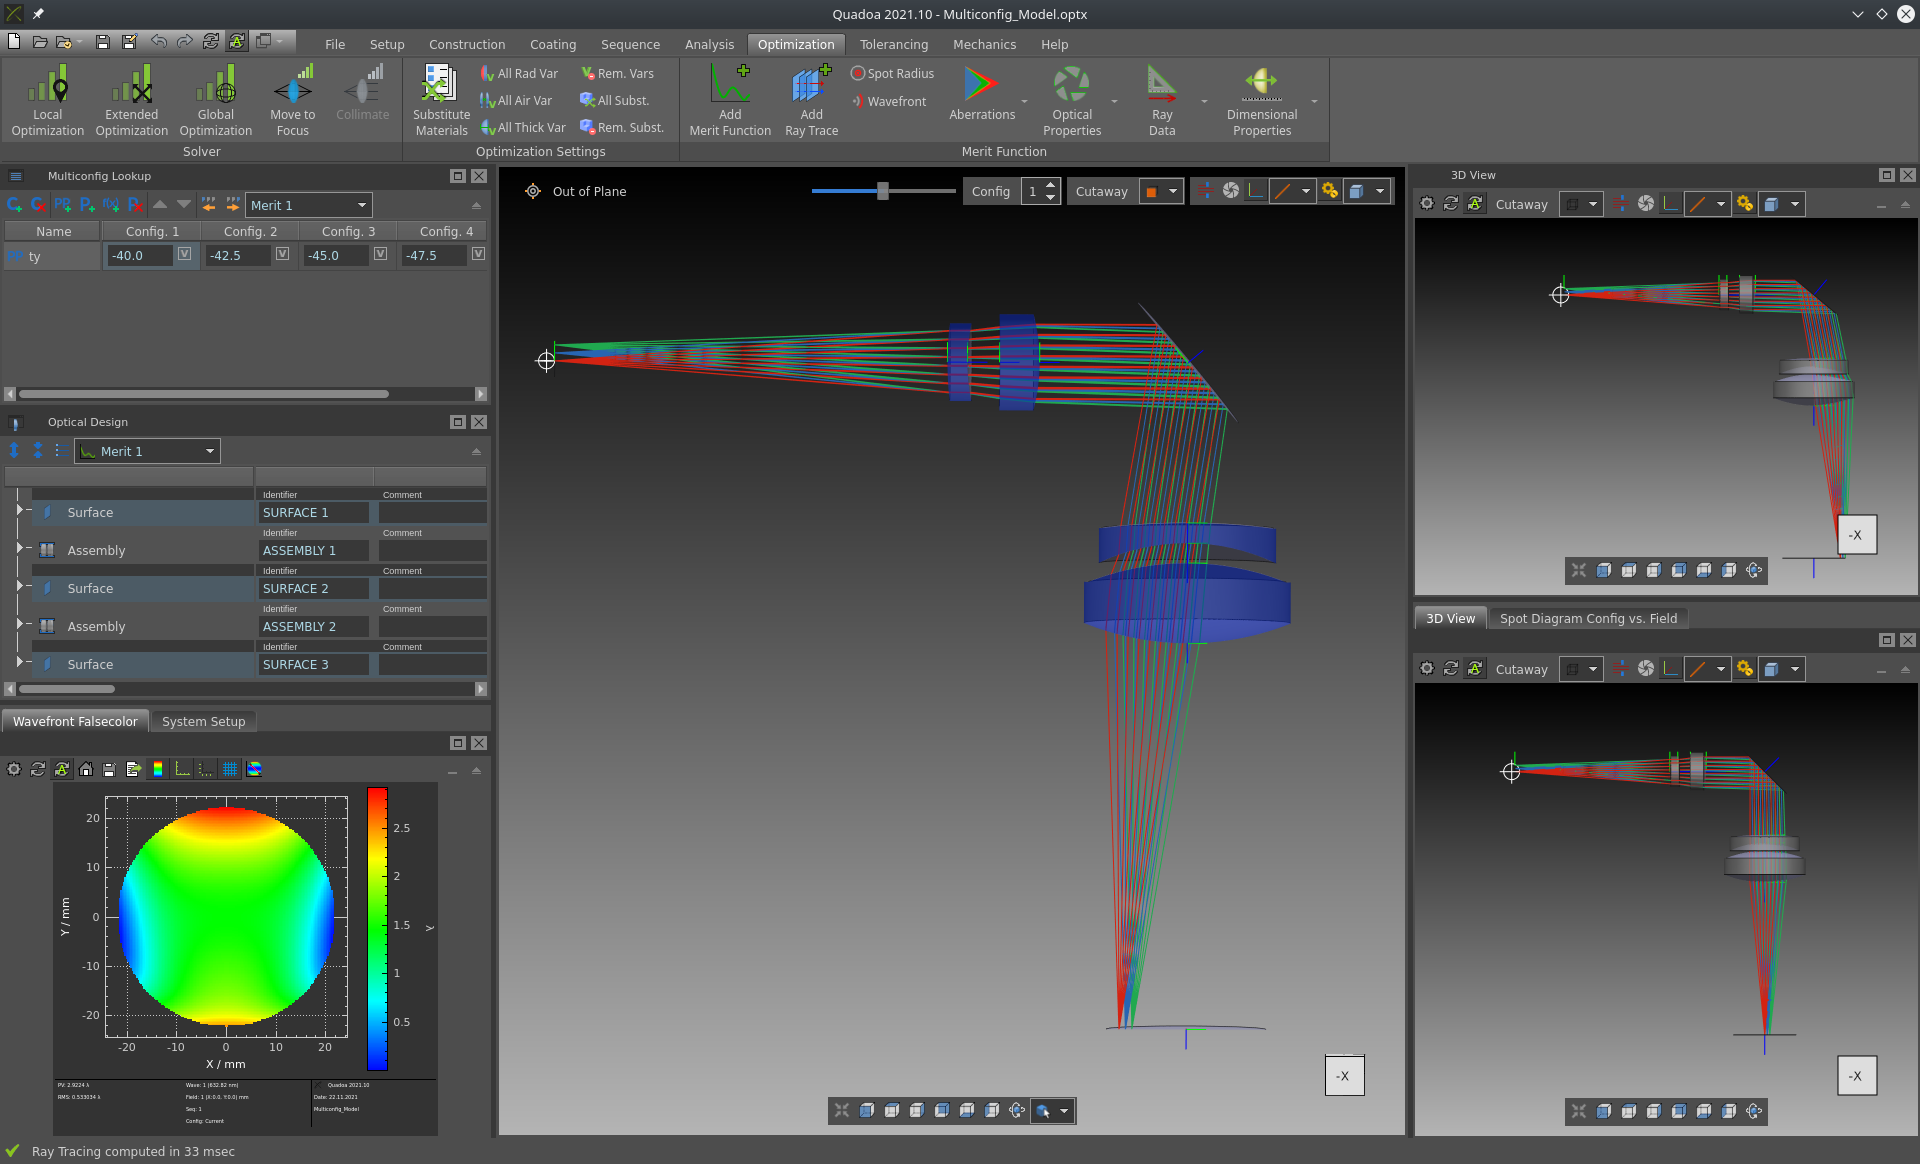Delete configuration in Multiconfig Lookup
This screenshot has width=1920, height=1164.
point(38,204)
